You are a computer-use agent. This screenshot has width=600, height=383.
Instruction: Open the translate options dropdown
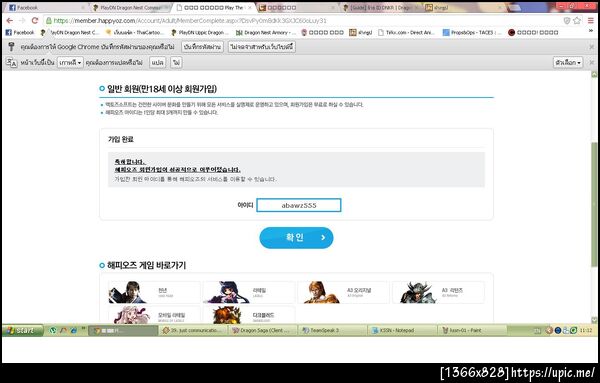coord(568,62)
